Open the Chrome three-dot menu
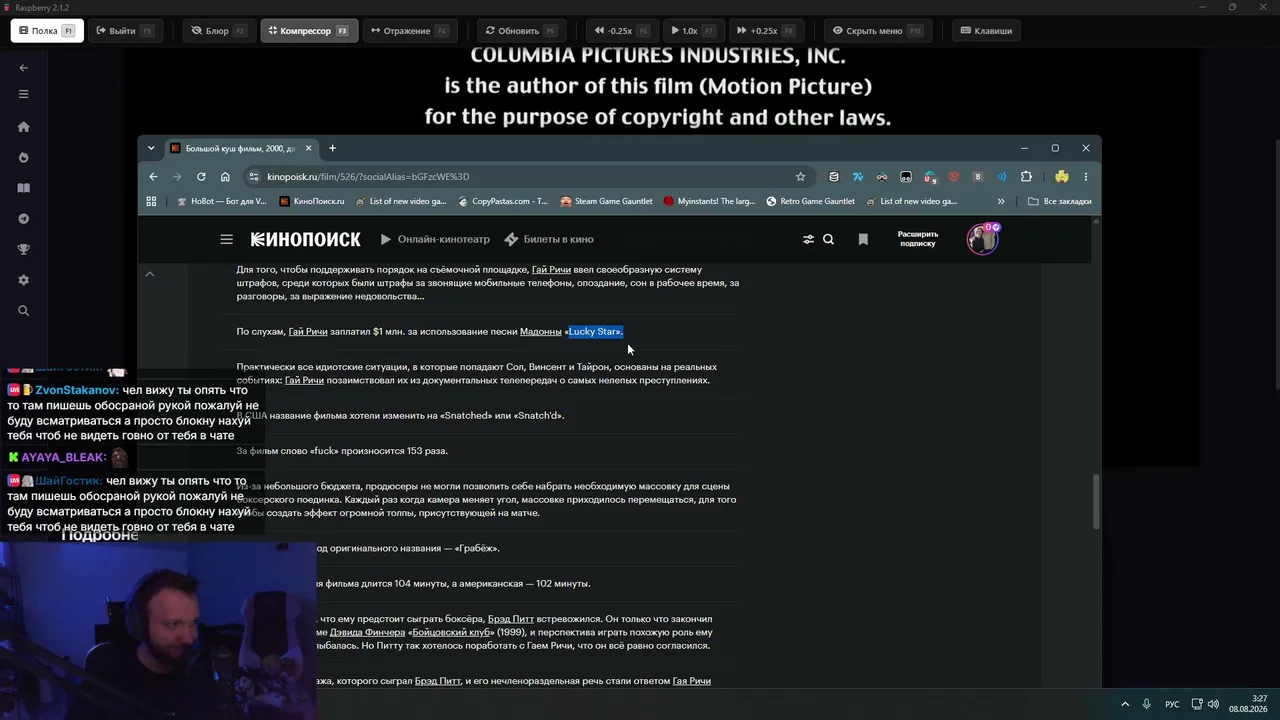 pyautogui.click(x=1086, y=177)
